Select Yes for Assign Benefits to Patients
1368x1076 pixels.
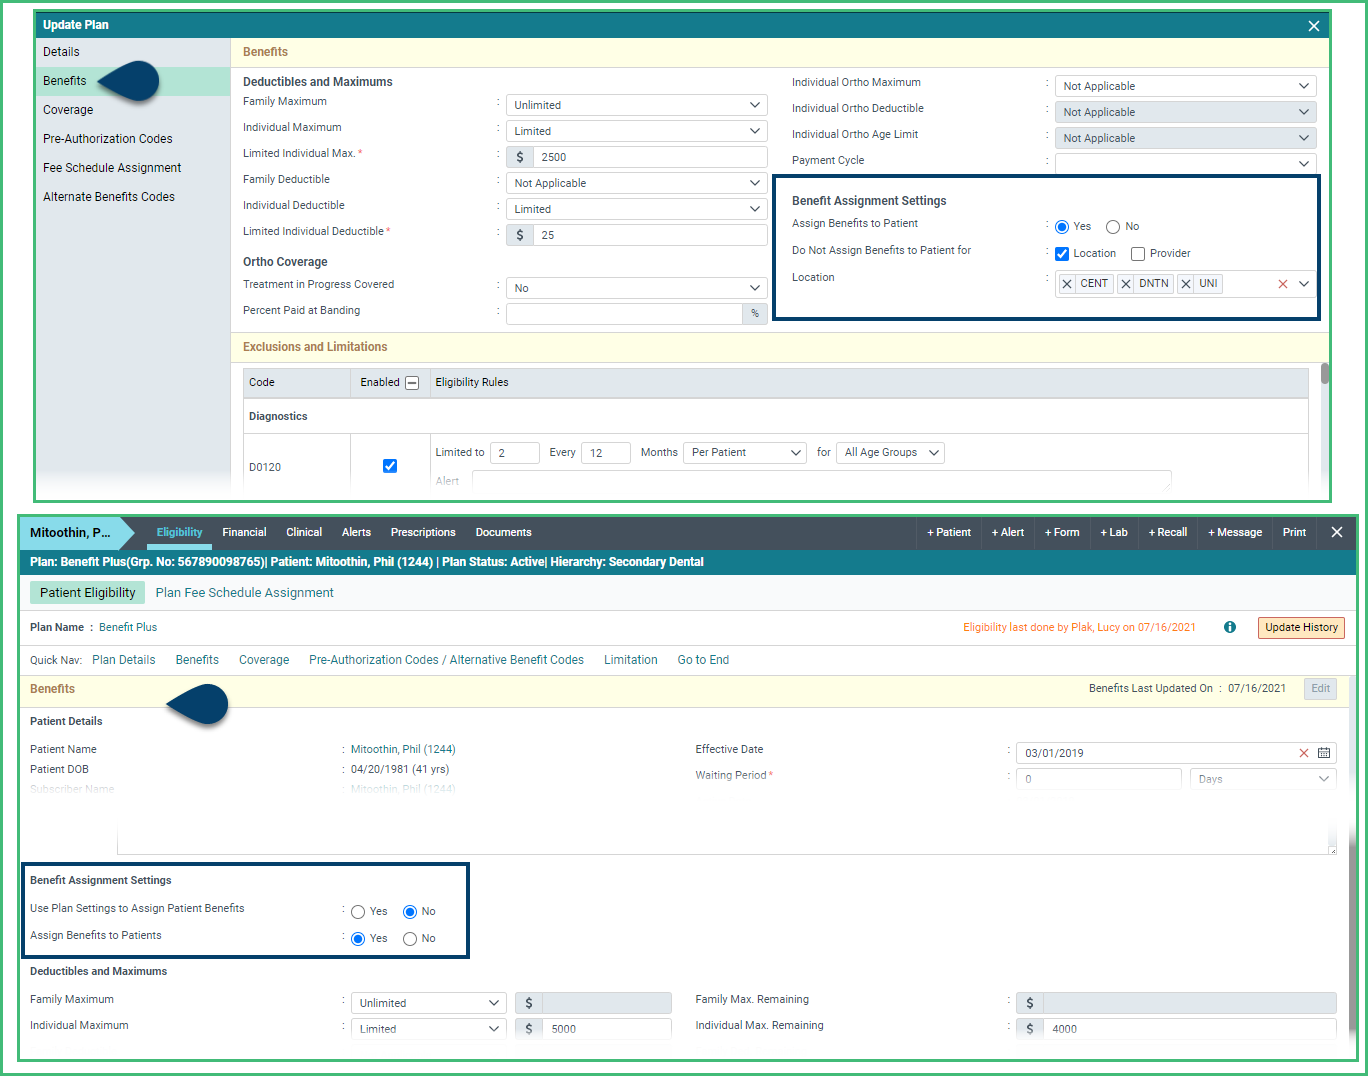(x=358, y=939)
